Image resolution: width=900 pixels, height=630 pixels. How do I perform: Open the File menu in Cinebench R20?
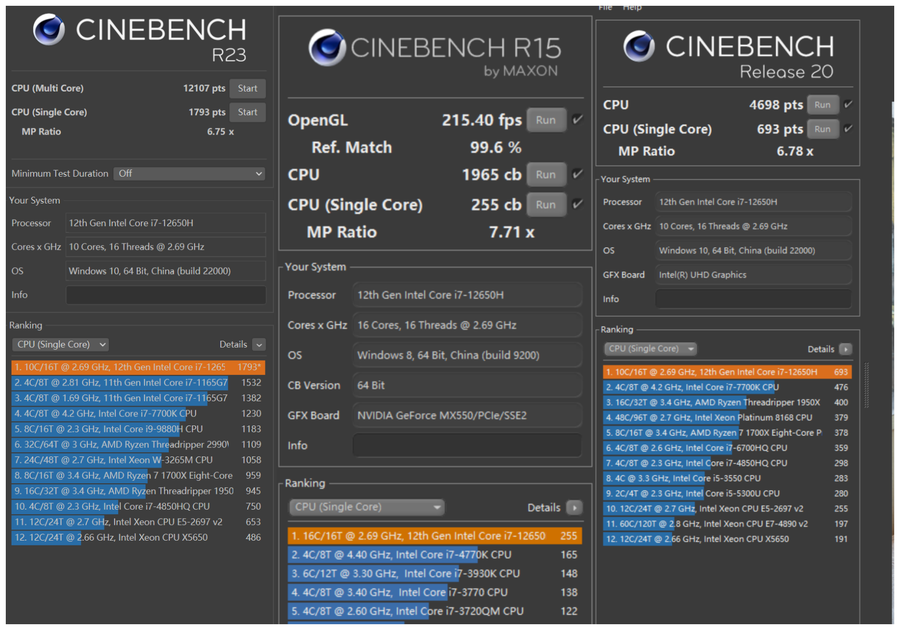click(x=605, y=7)
